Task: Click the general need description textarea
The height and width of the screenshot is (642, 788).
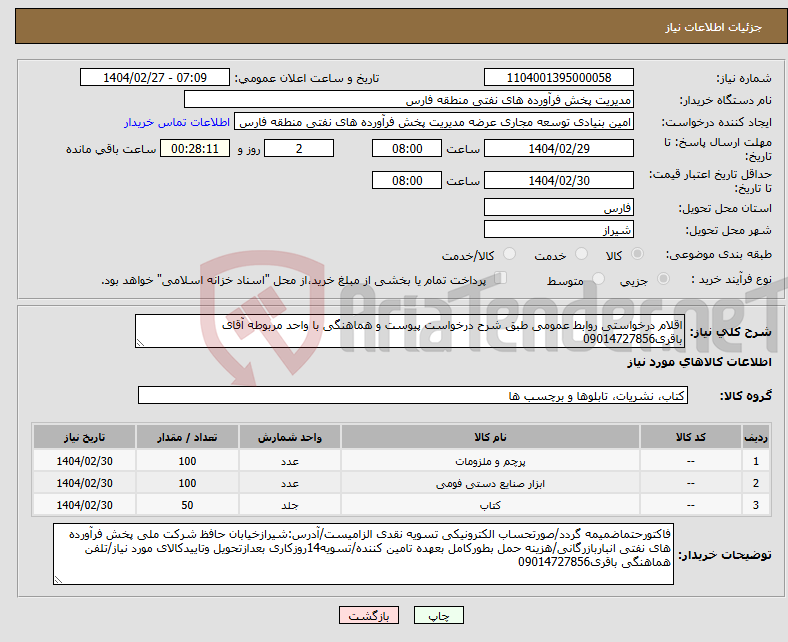Action: tap(410, 331)
